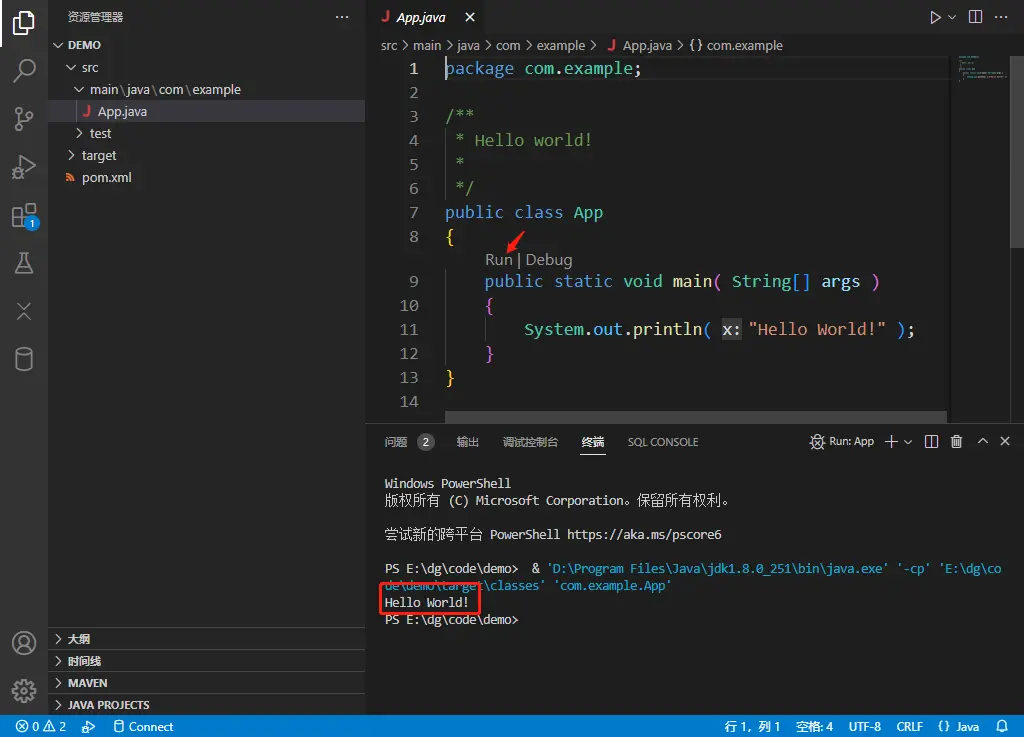1024x737 pixels.
Task: Switch to the 问题 problems tab
Action: 396,442
